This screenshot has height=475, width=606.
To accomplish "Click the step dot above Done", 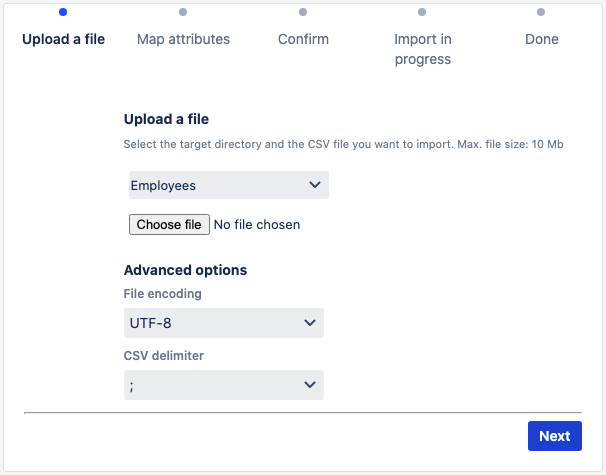I will (x=541, y=12).
